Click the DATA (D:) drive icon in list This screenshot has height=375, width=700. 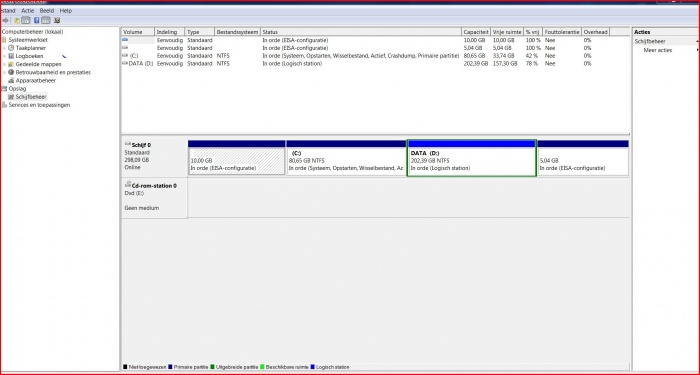(125, 64)
